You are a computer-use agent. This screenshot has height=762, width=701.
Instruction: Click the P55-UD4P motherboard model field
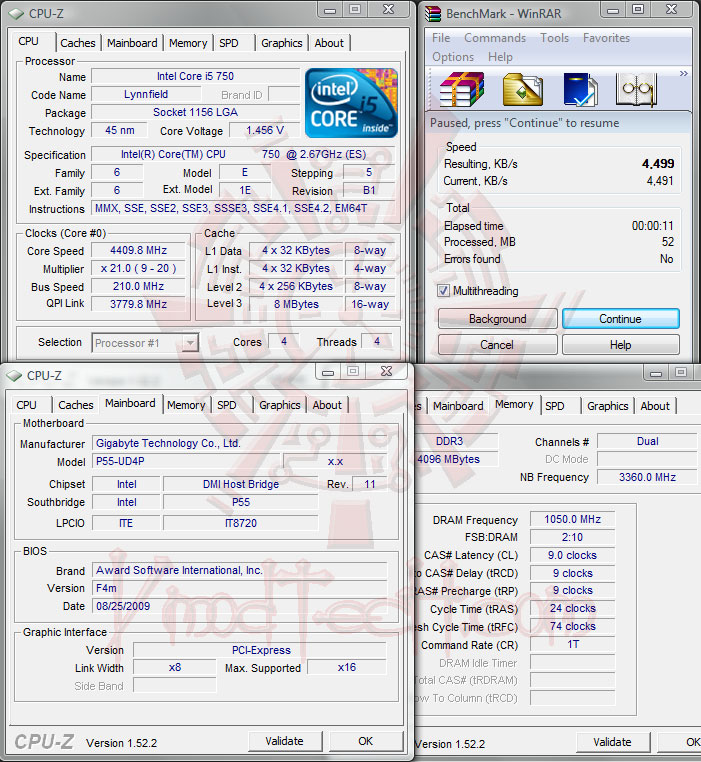(x=186, y=461)
